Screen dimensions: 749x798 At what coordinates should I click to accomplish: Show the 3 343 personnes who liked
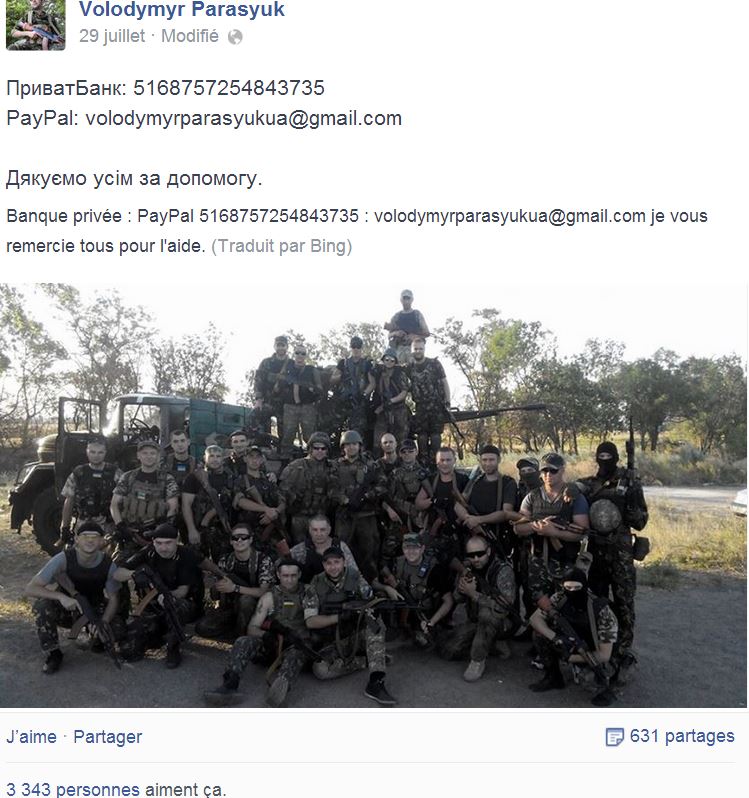pos(73,789)
